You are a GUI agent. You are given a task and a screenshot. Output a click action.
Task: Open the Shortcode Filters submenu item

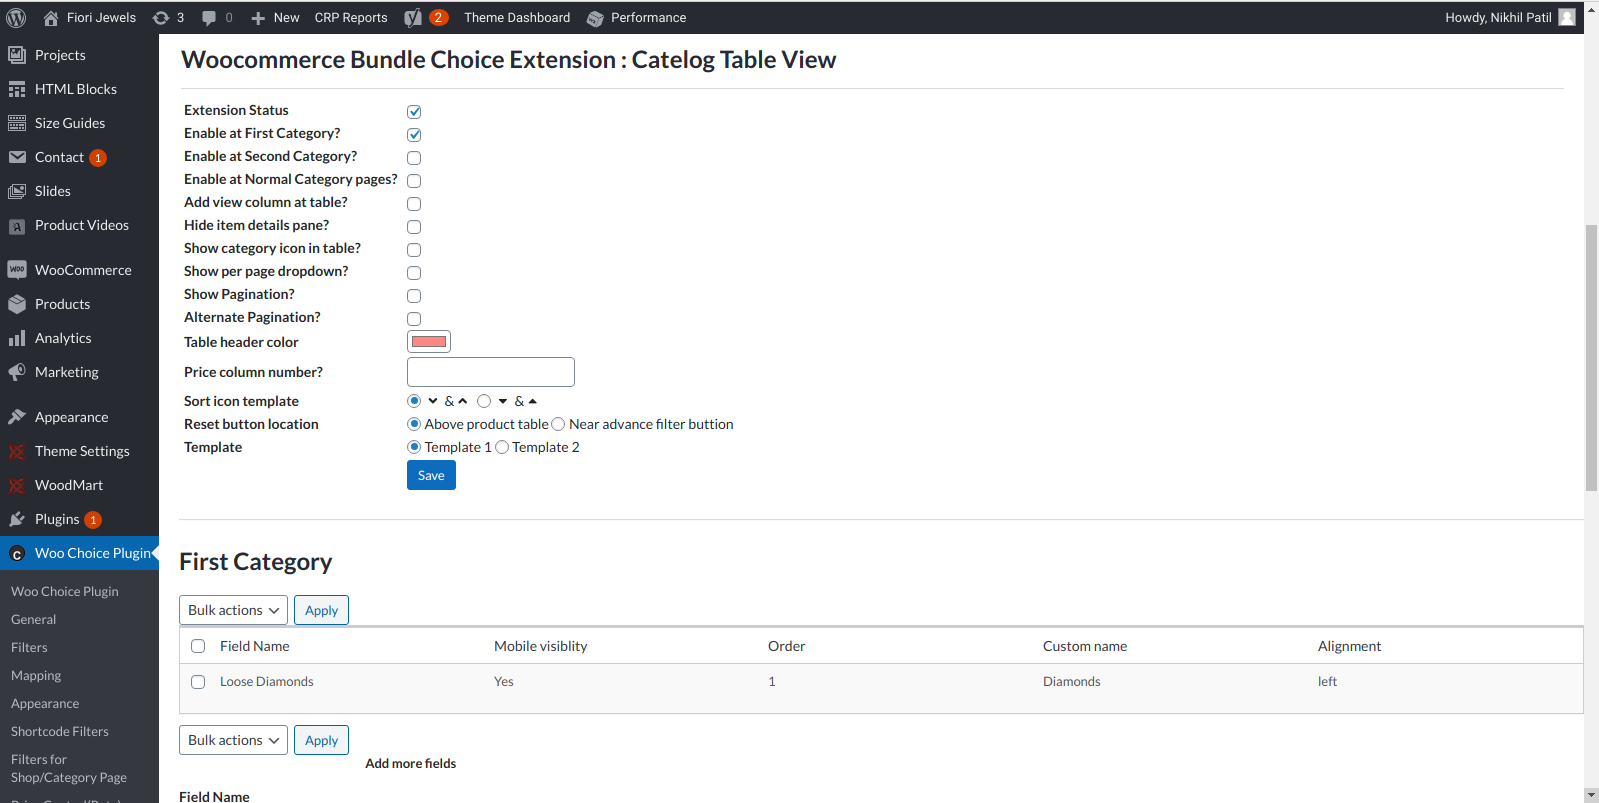tap(60, 732)
